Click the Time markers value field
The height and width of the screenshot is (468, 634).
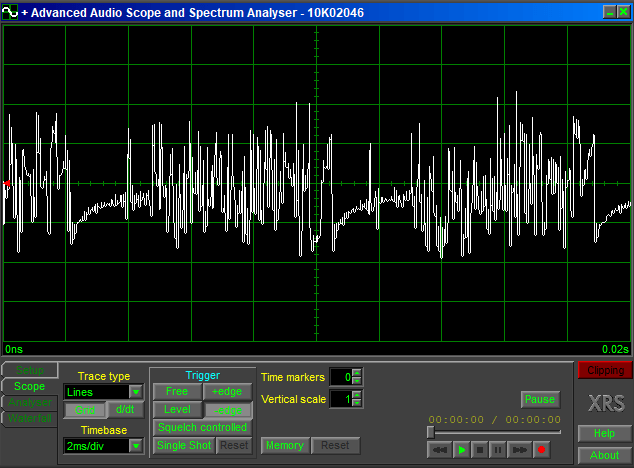(341, 377)
